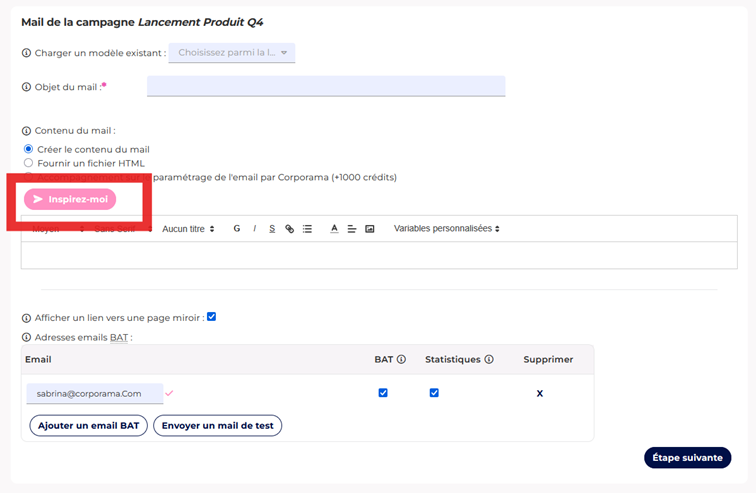Expand the 'Aucun titre' heading dropdown
The image size is (756, 493).
coord(188,229)
